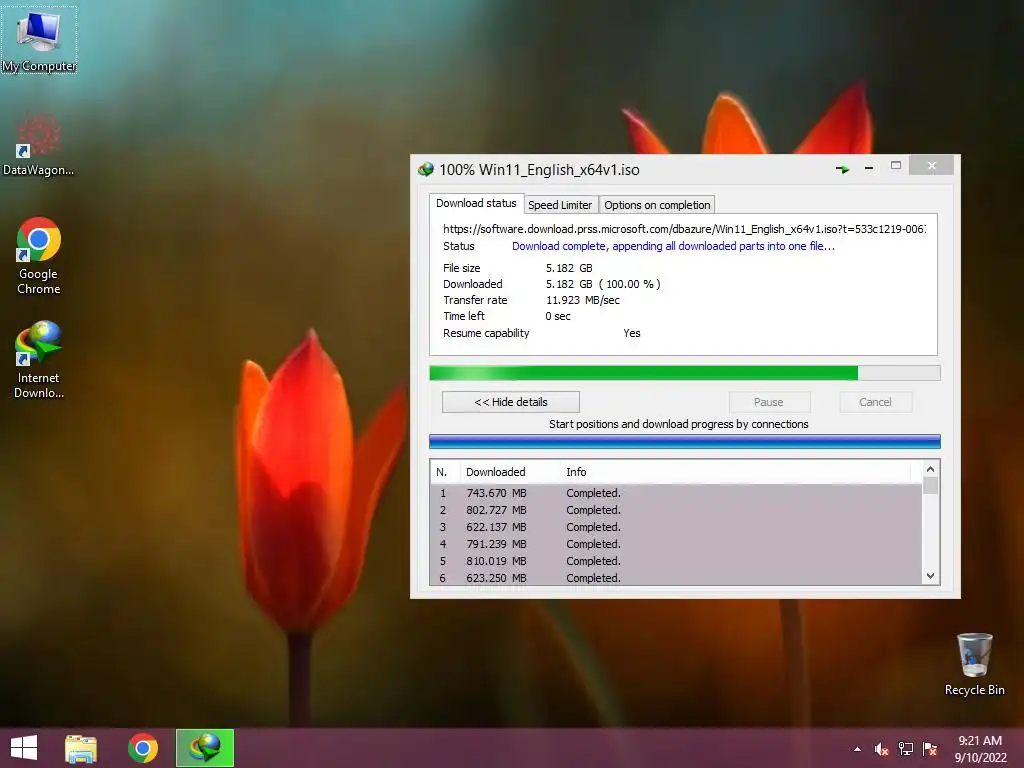
Task: Click the Resume capability value Yes
Action: click(x=632, y=333)
